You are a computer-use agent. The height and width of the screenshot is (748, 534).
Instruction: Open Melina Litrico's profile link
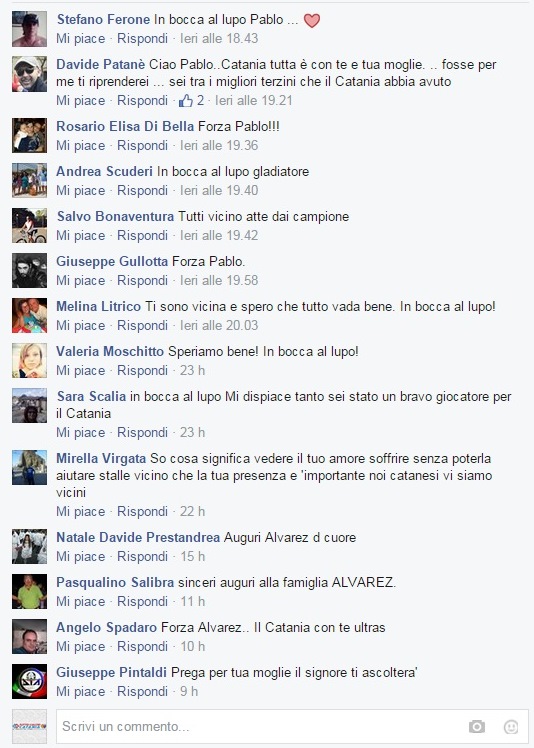coord(99,306)
